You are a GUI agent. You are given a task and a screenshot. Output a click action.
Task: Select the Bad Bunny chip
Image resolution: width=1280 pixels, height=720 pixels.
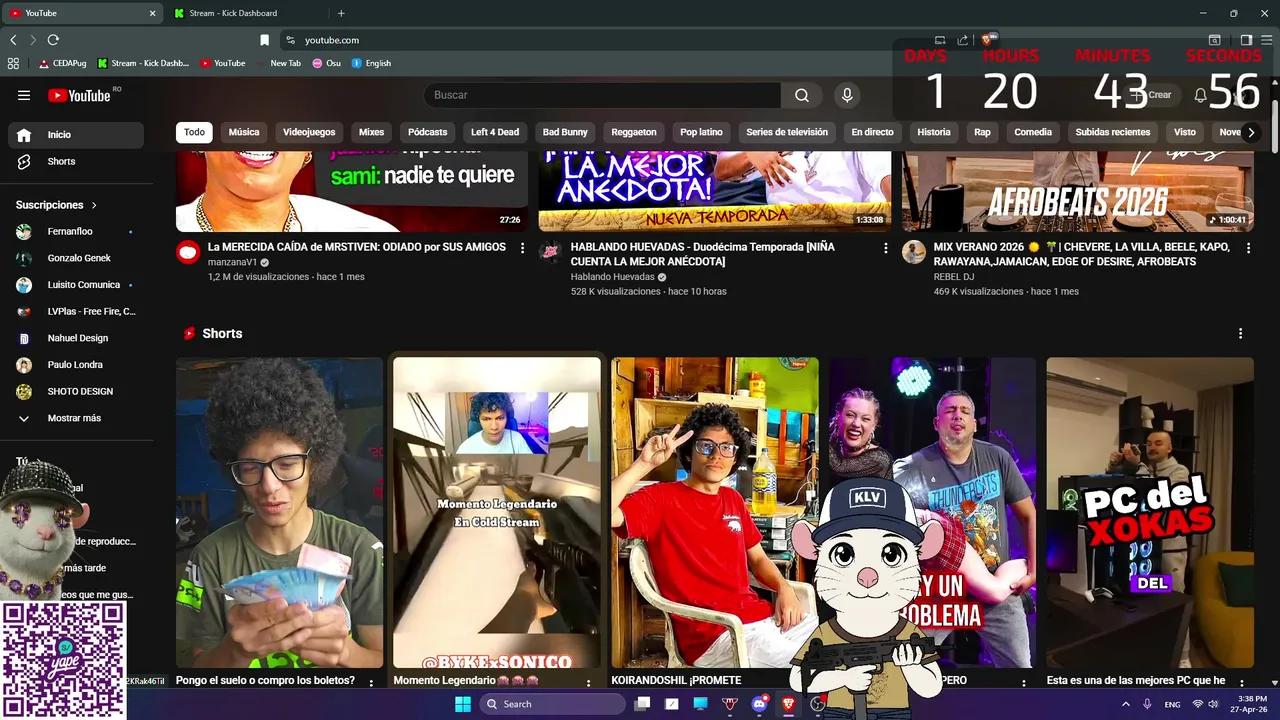coord(565,132)
